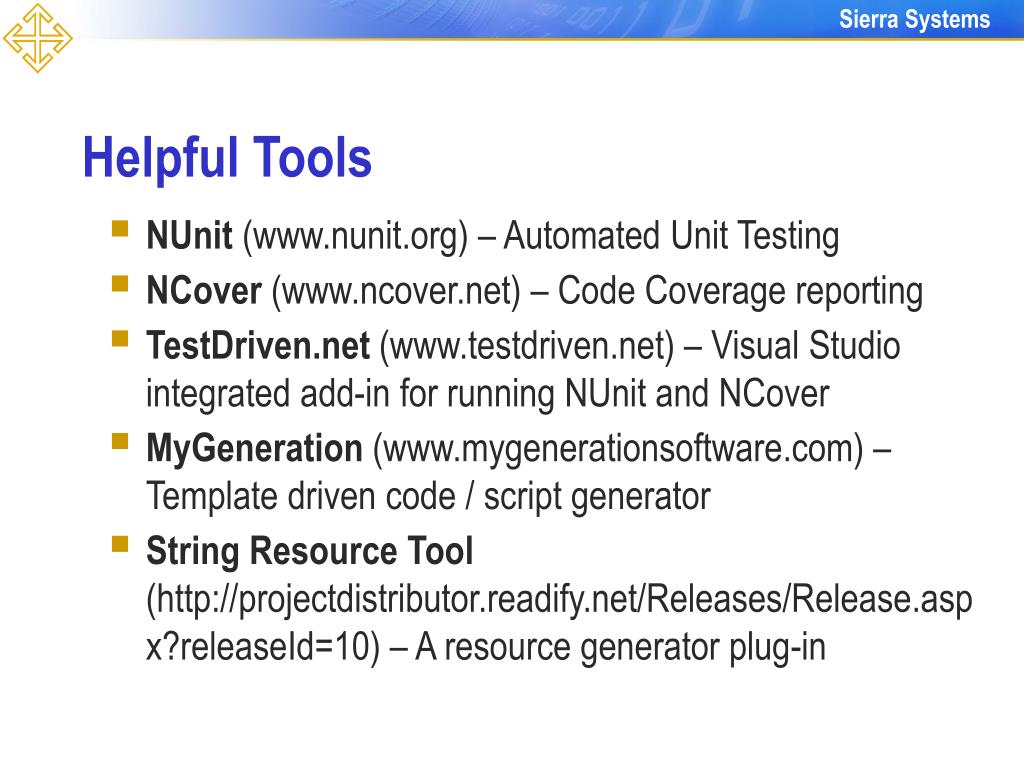
Task: Click the line about running NUnit and NCover
Action: pos(487,394)
